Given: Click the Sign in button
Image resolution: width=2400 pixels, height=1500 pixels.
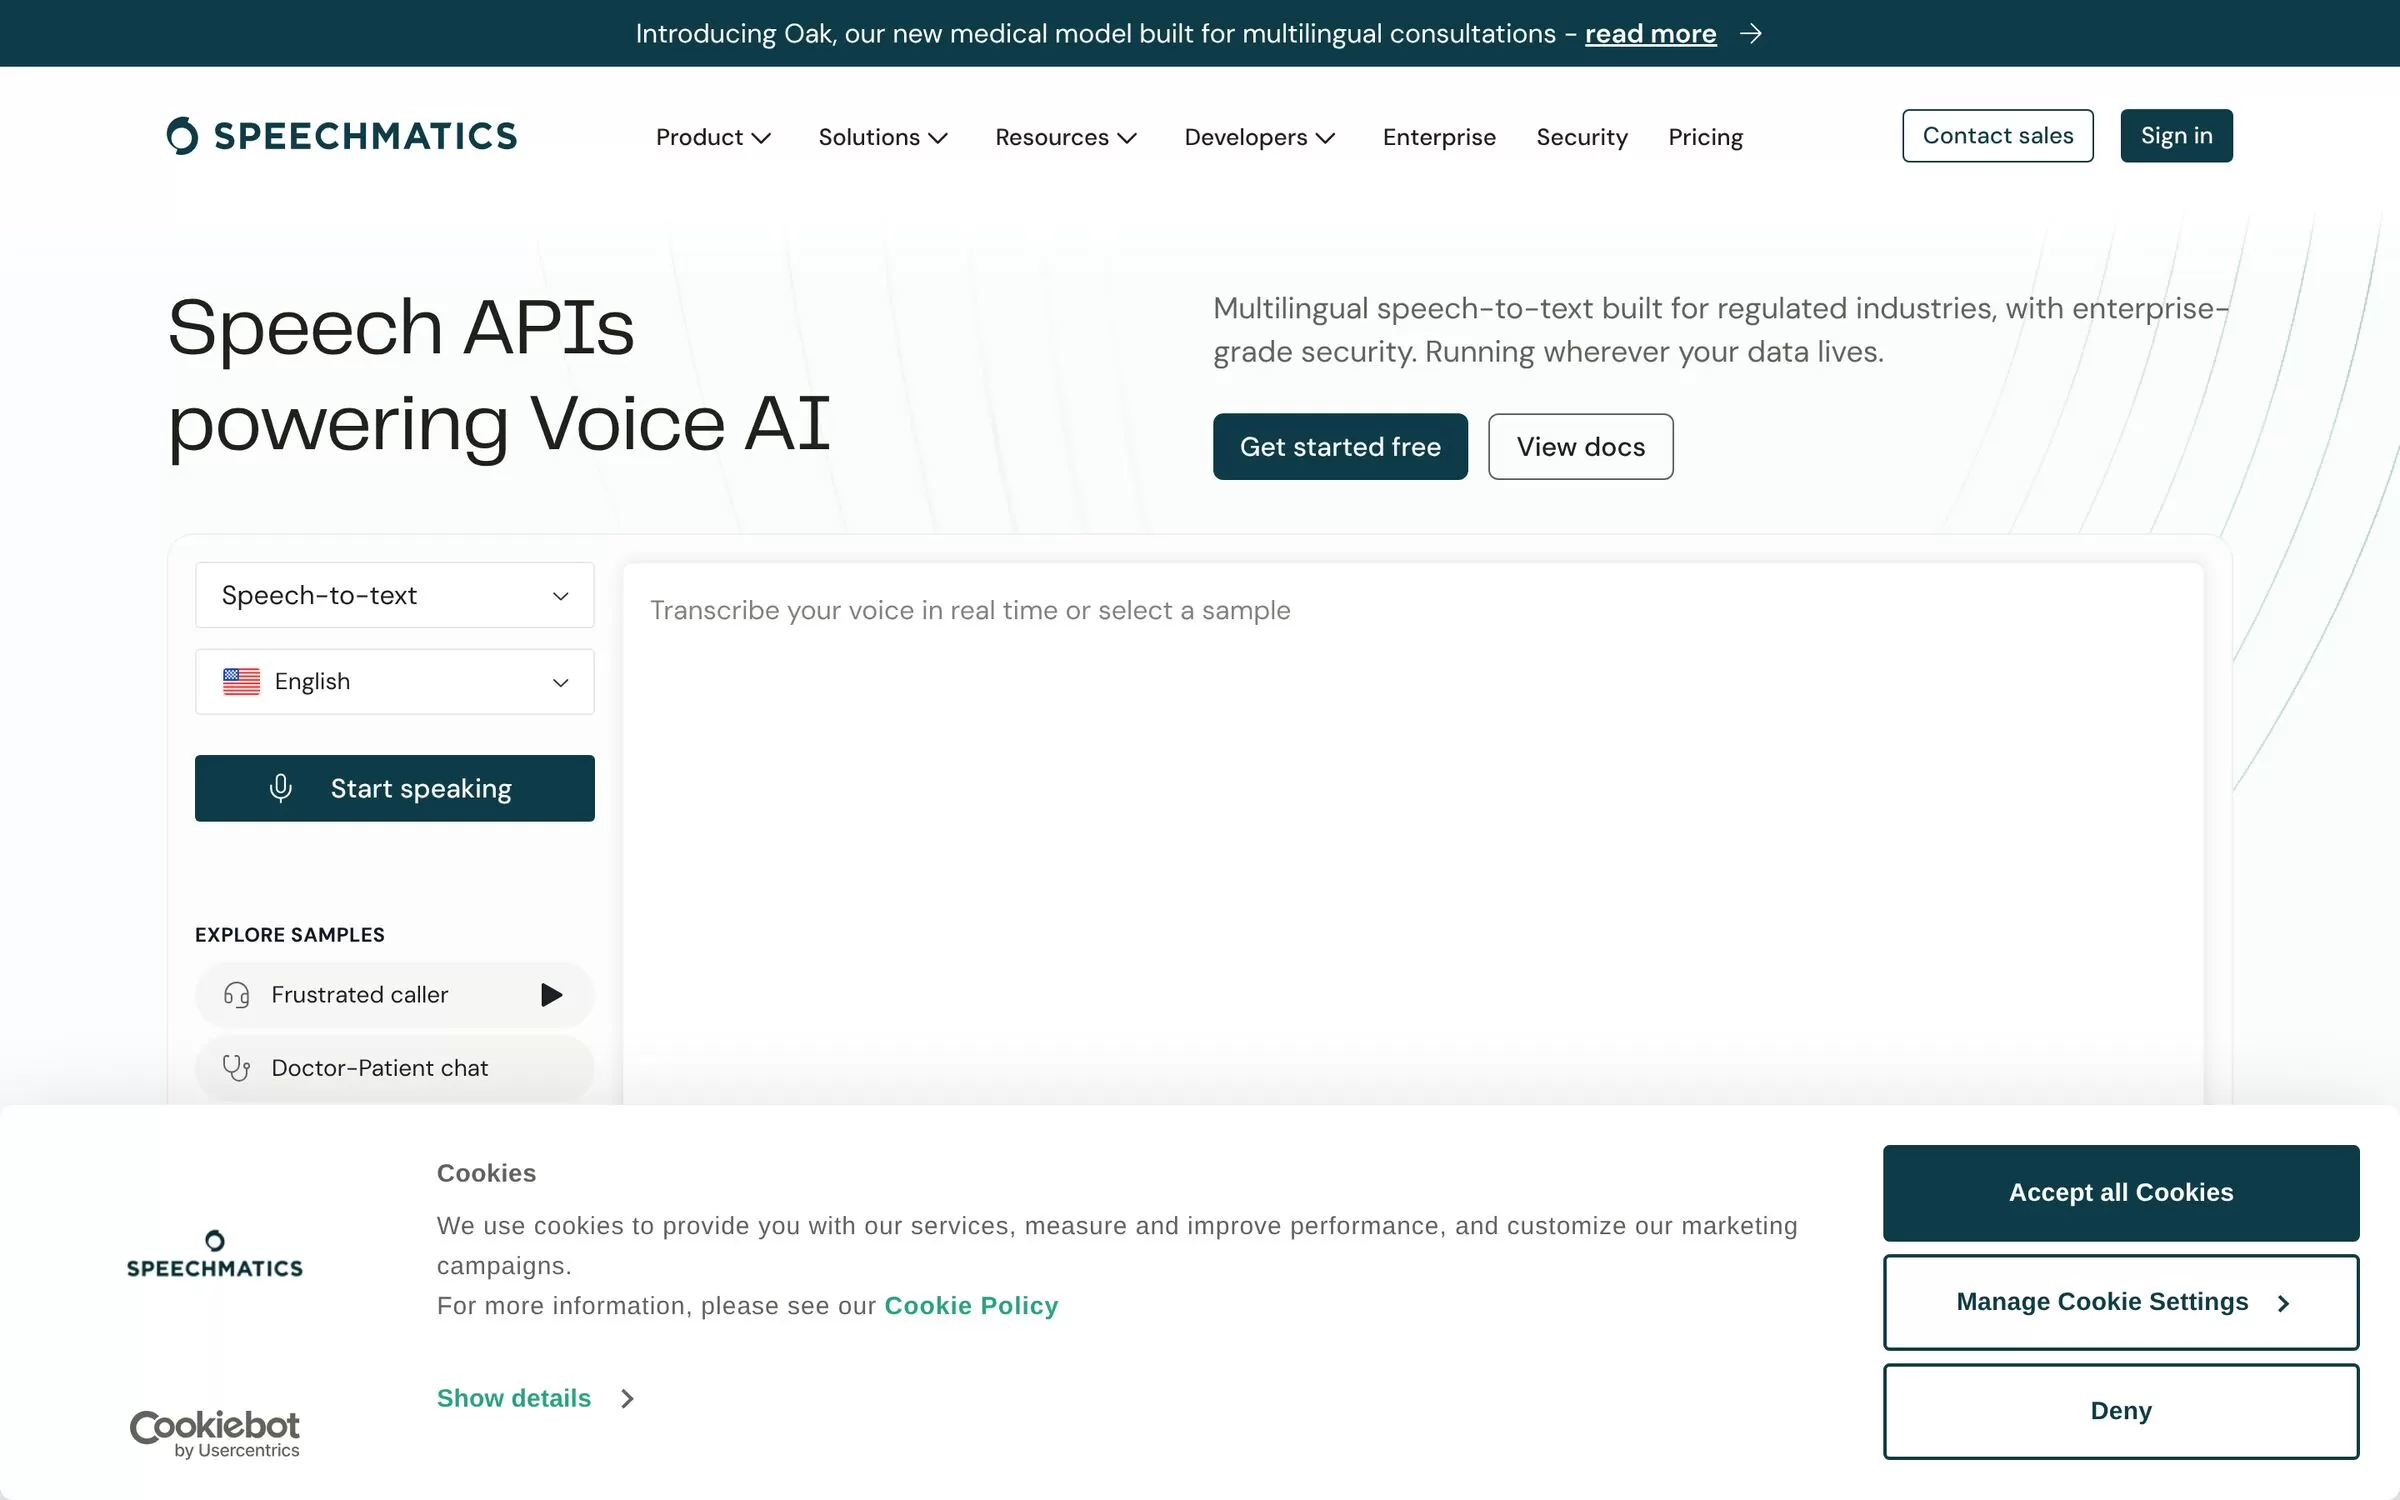Looking at the screenshot, I should coord(2176,136).
